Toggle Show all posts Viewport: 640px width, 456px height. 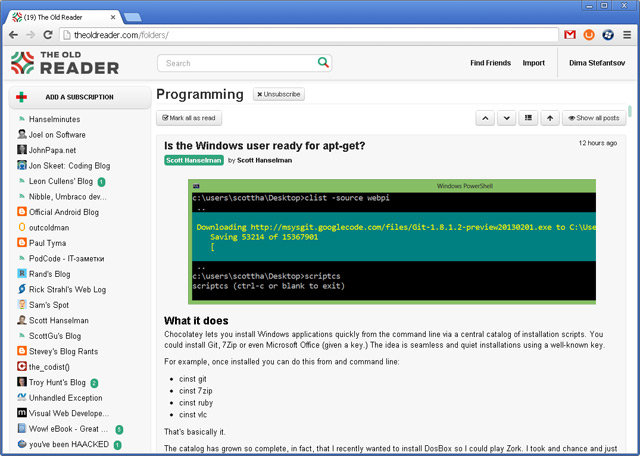point(594,118)
